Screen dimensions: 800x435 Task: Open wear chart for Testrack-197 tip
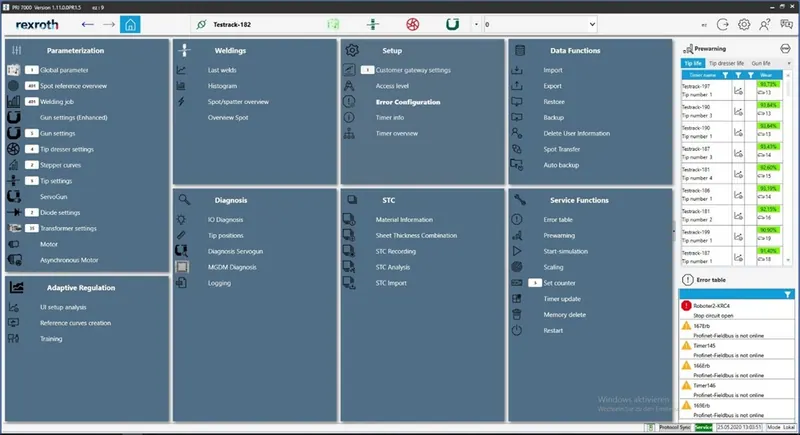point(738,90)
